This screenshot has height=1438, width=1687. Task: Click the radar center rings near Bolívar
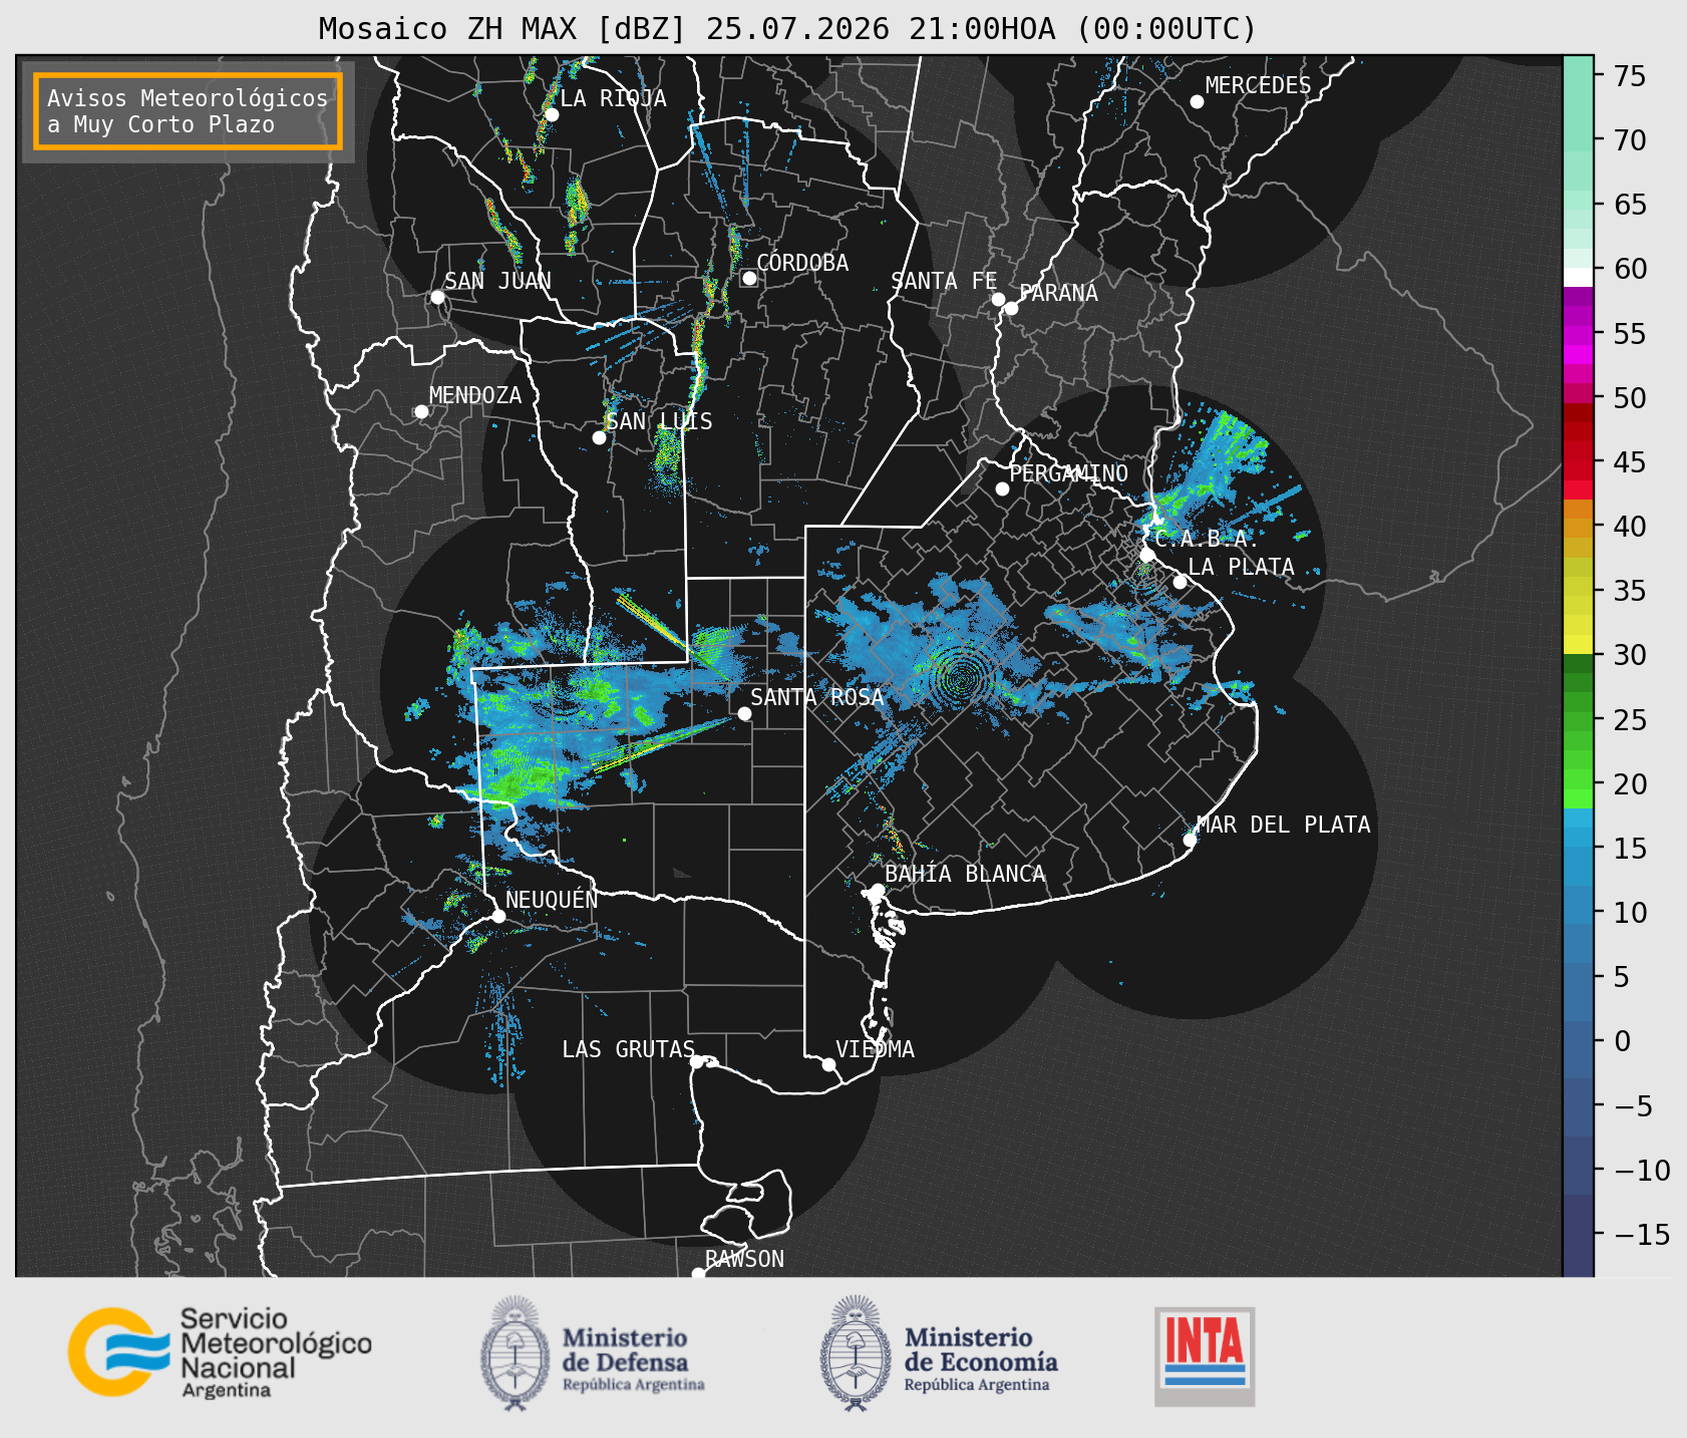coord(962,678)
